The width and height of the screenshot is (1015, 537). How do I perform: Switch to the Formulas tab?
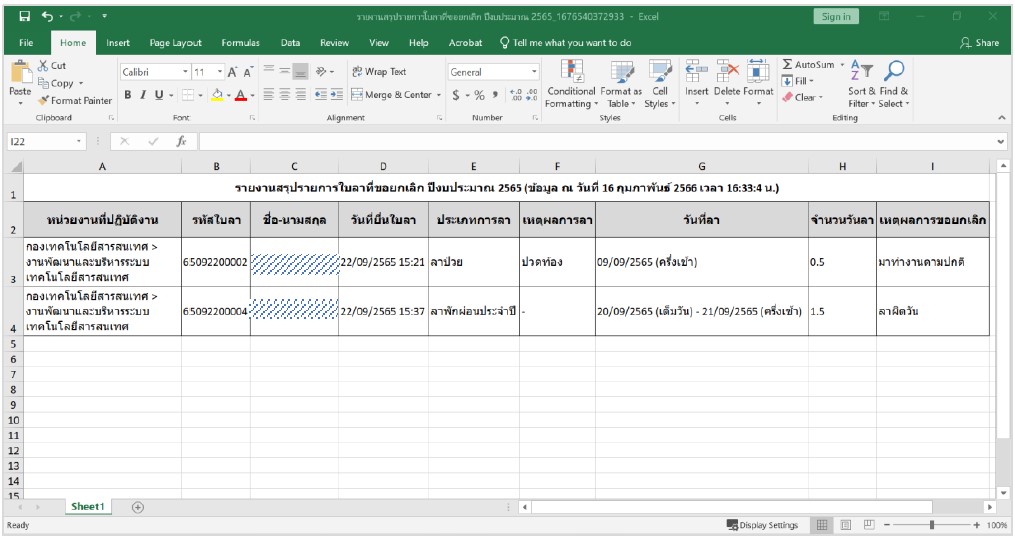click(240, 43)
